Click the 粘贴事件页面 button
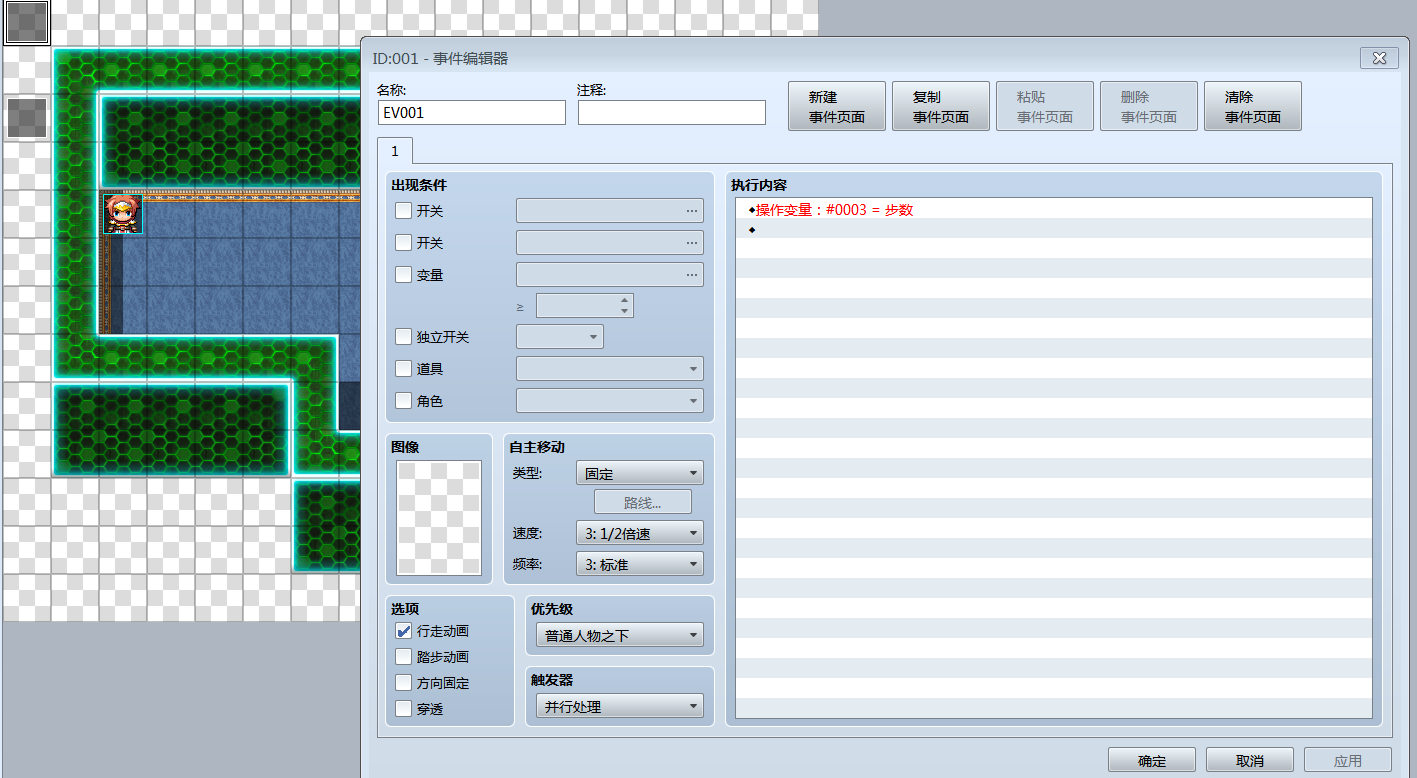 tap(1045, 107)
